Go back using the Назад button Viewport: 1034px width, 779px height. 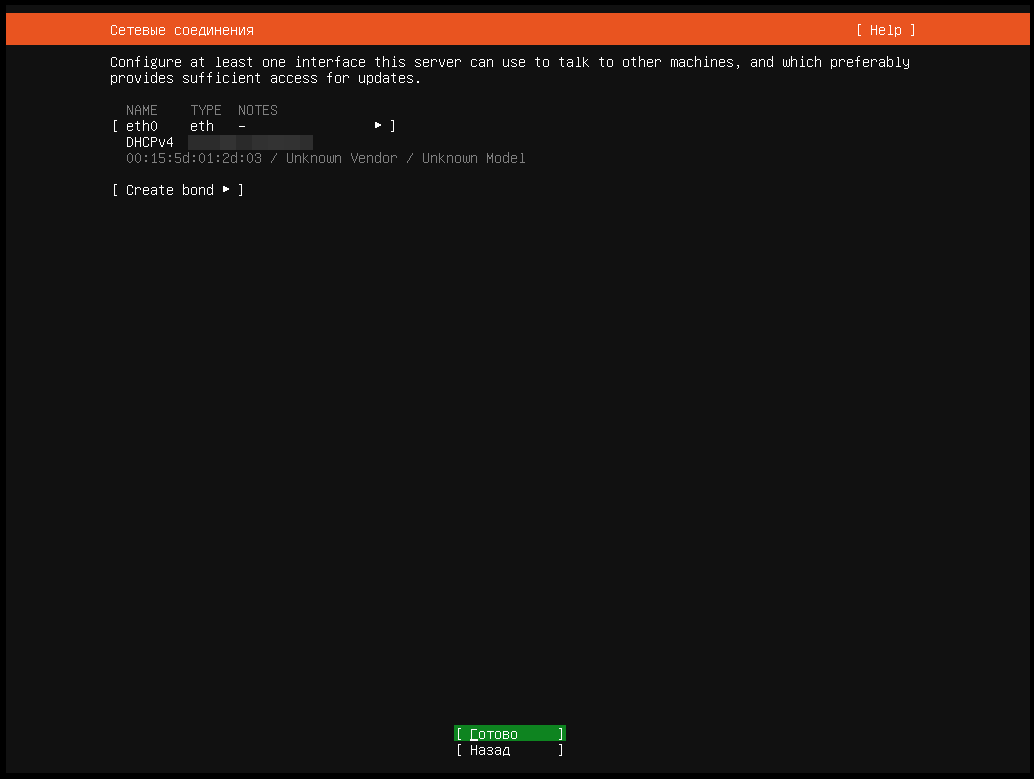[509, 750]
